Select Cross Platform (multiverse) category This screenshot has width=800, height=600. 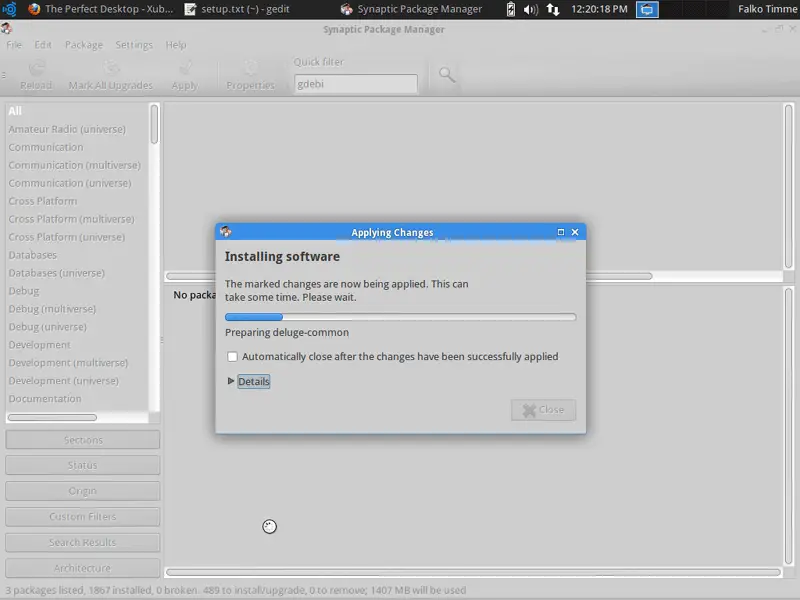point(77,219)
